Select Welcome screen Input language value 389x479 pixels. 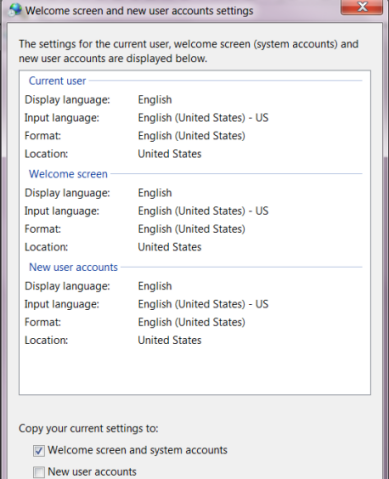pyautogui.click(x=203, y=211)
